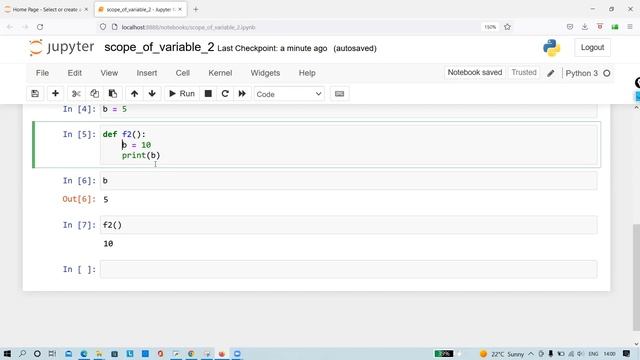Open the Edit menu

coord(75,73)
